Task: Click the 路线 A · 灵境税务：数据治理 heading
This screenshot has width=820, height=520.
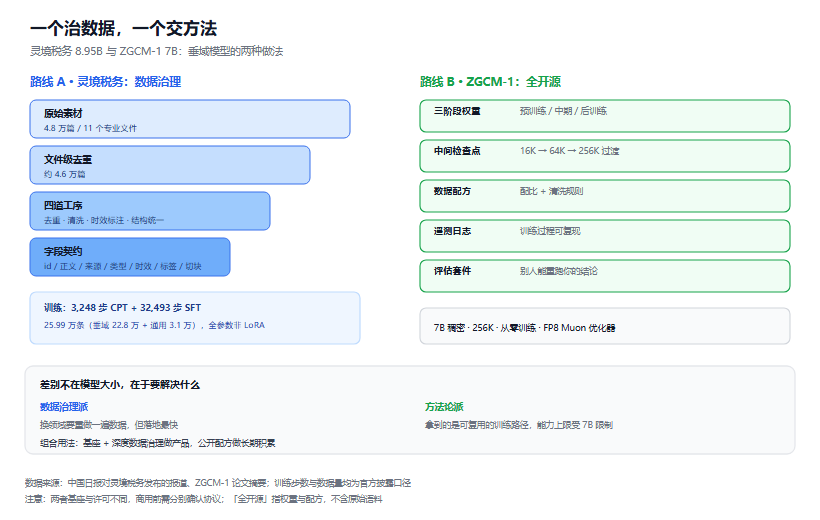Action: [x=106, y=82]
